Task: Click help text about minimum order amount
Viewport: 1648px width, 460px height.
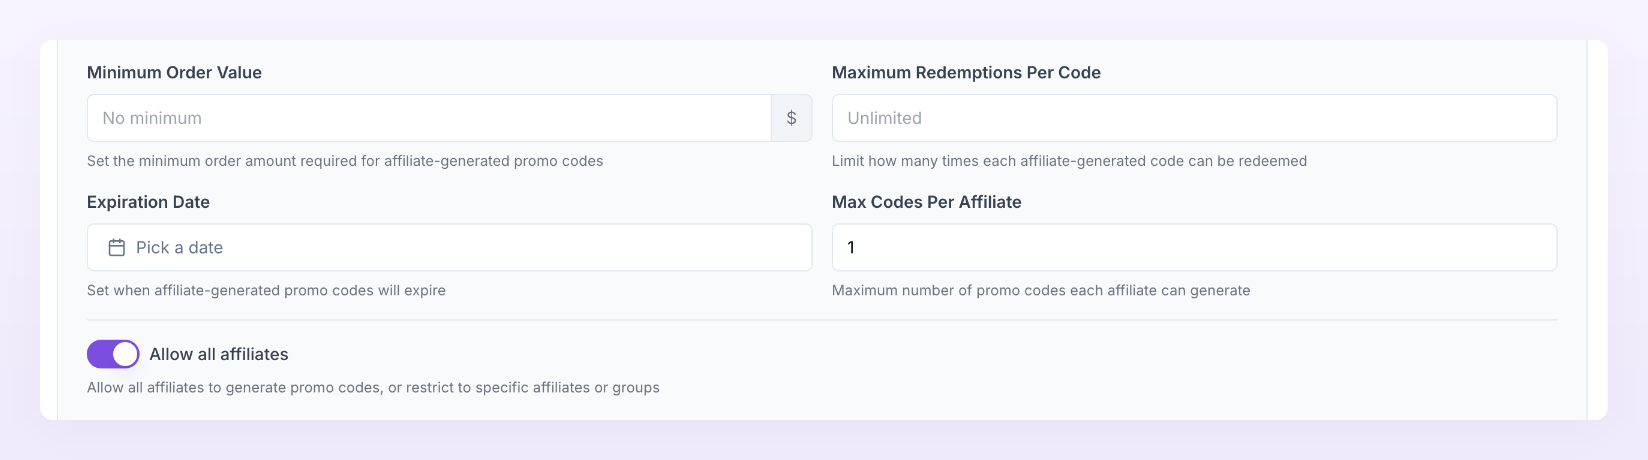Action: [x=345, y=161]
